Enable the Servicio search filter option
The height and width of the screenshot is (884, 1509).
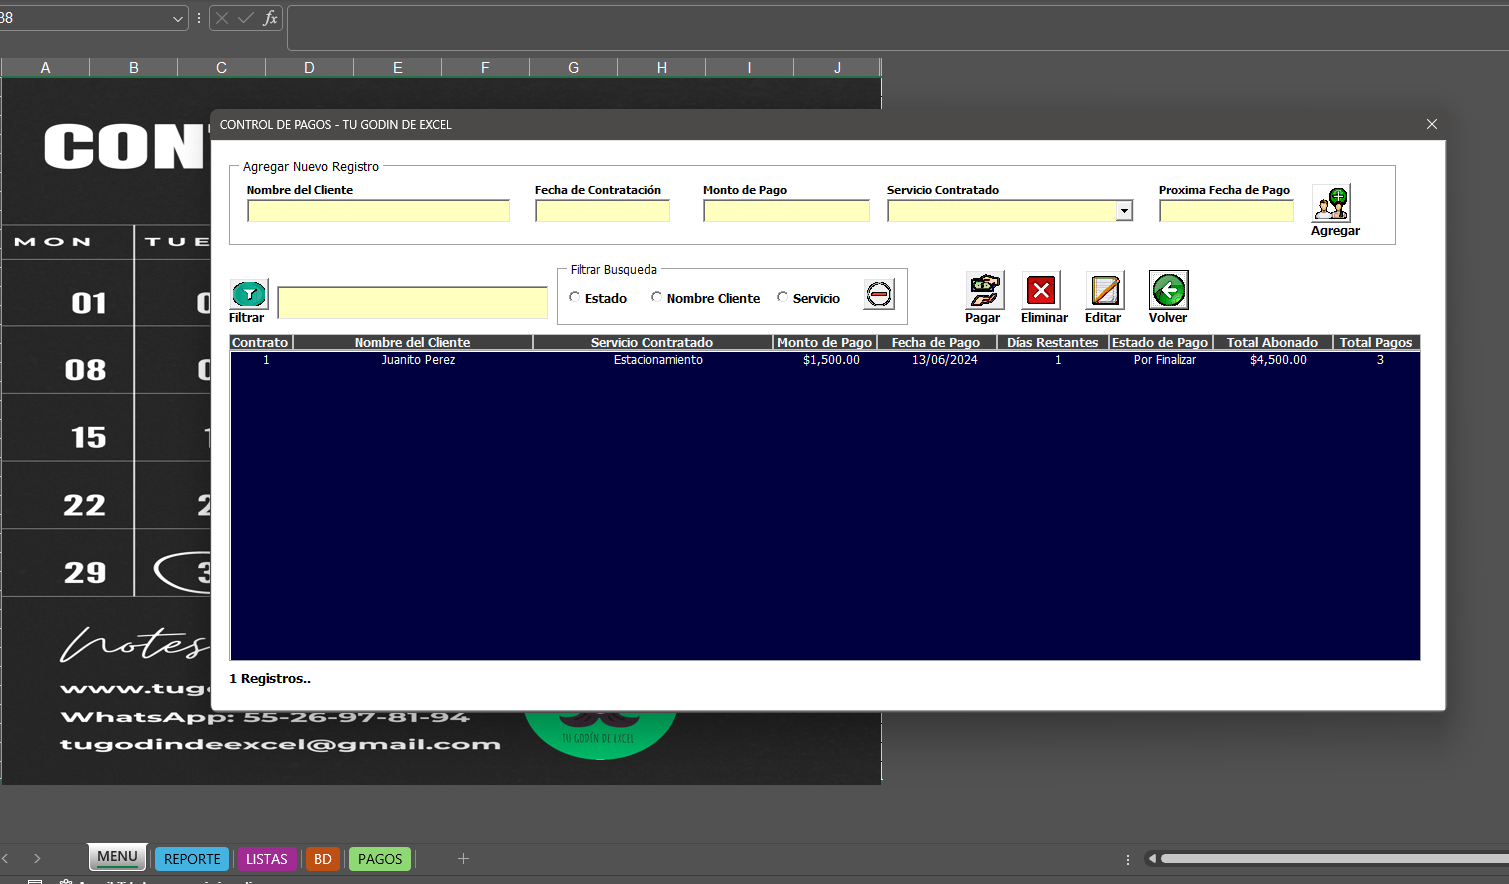[x=782, y=297]
